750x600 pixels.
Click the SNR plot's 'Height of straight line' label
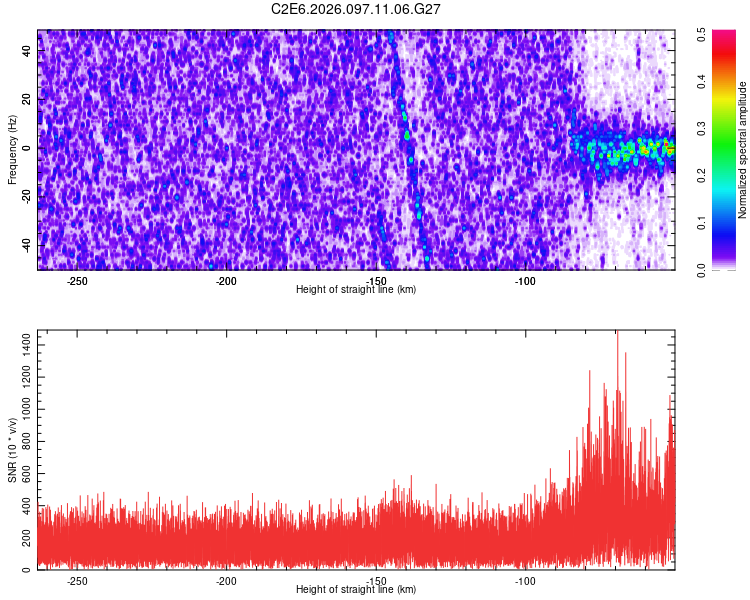356,590
